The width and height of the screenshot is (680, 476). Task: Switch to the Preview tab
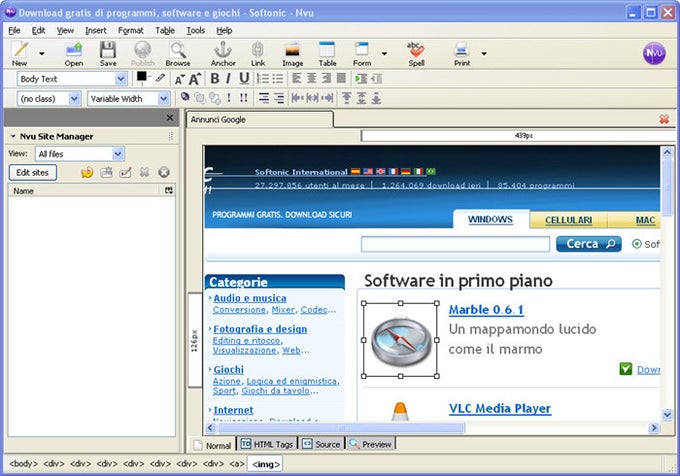pyautogui.click(x=371, y=444)
